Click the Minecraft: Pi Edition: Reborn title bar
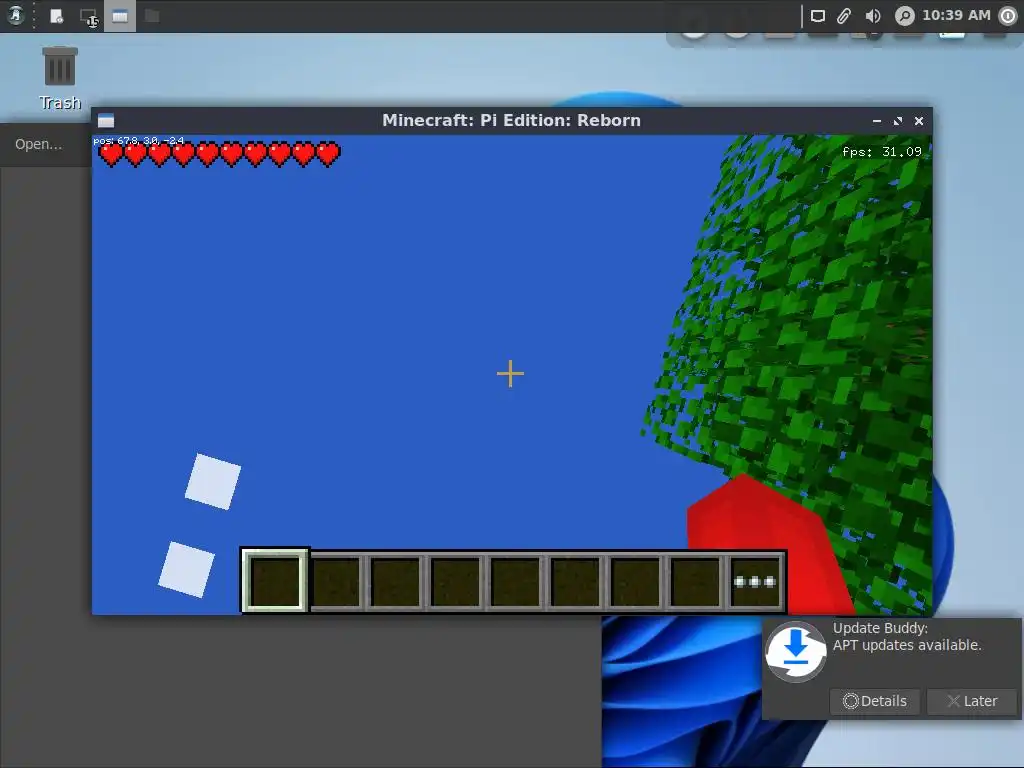 [x=511, y=121]
